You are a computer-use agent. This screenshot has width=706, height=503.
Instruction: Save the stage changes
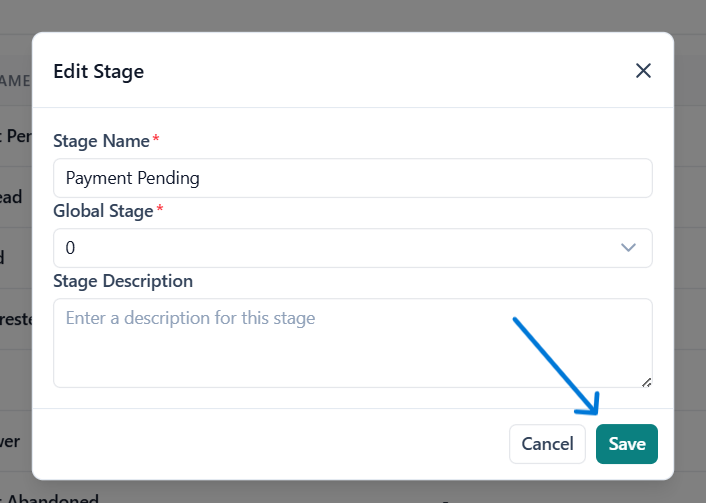coord(626,444)
